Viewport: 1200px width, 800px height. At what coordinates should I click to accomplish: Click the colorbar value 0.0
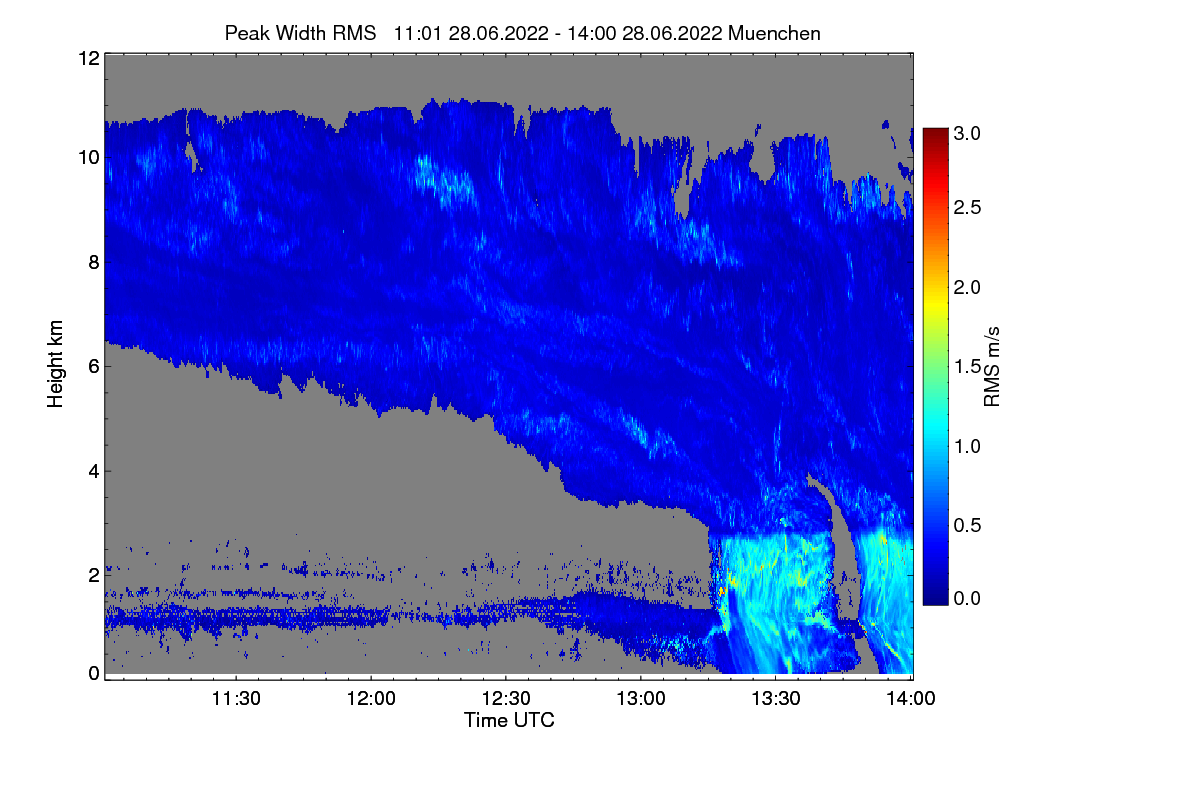[968, 598]
